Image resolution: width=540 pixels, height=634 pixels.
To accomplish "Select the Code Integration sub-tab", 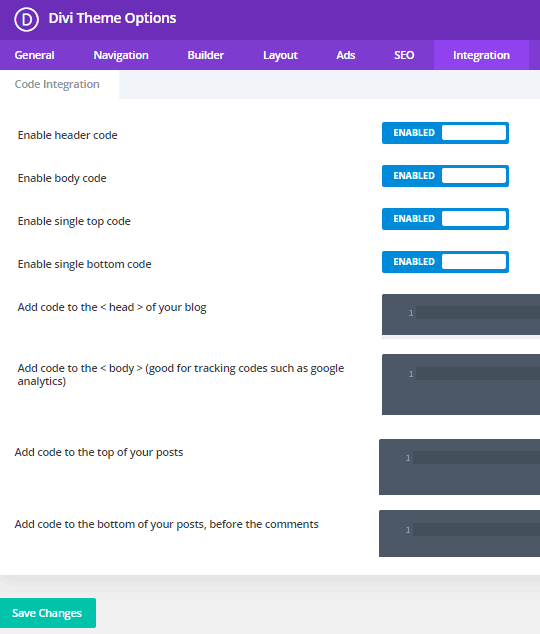I will (57, 84).
